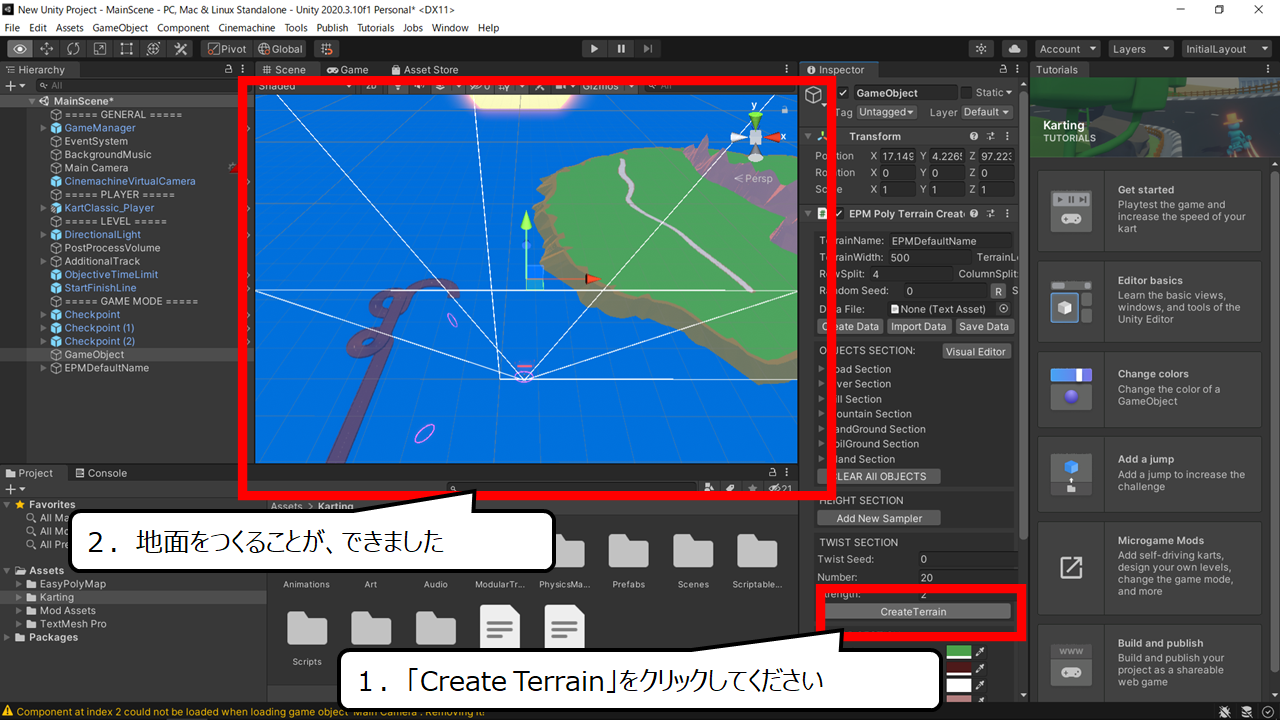Viewport: 1280px width, 720px height.
Task: Open Transform component help icon
Action: click(x=973, y=136)
